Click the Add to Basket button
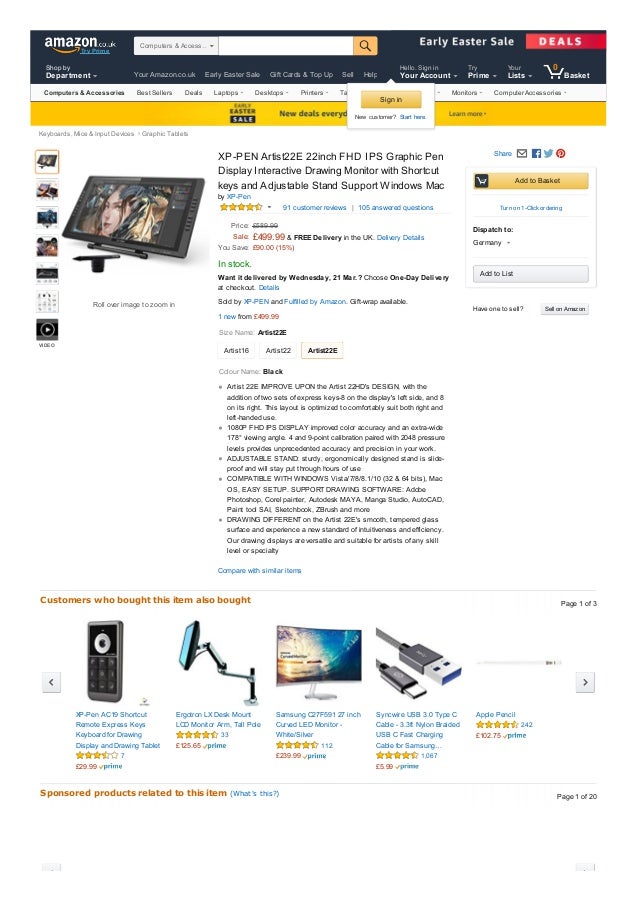This screenshot has height=902, width=638. (530, 181)
